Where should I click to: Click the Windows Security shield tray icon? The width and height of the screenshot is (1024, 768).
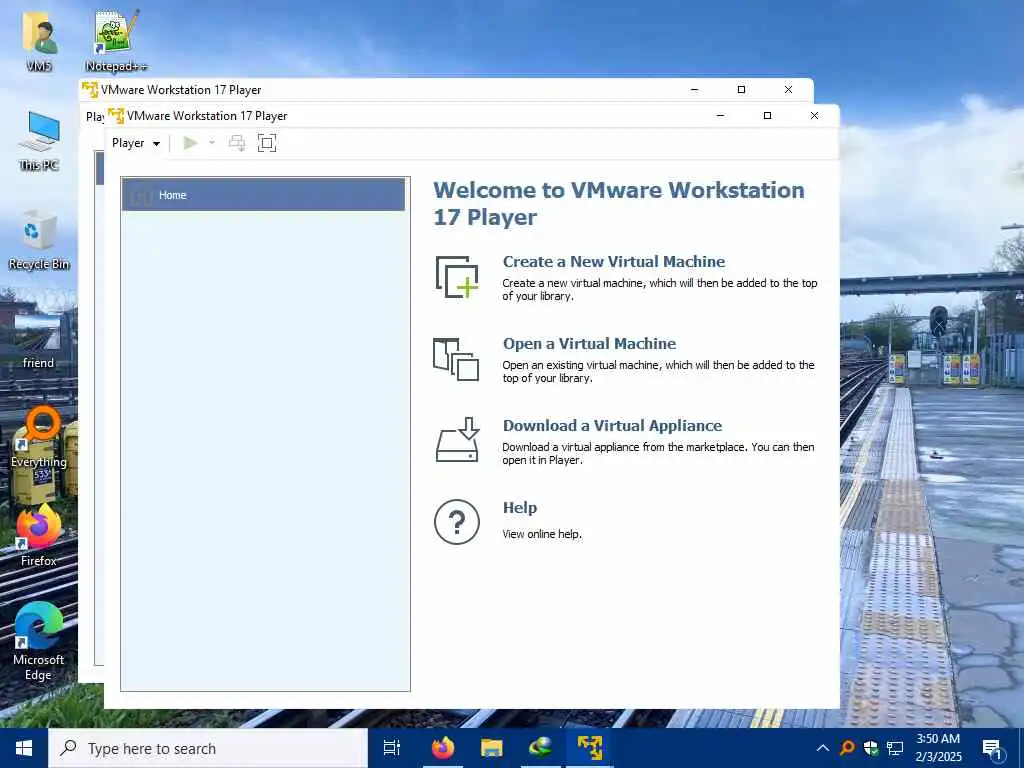871,748
